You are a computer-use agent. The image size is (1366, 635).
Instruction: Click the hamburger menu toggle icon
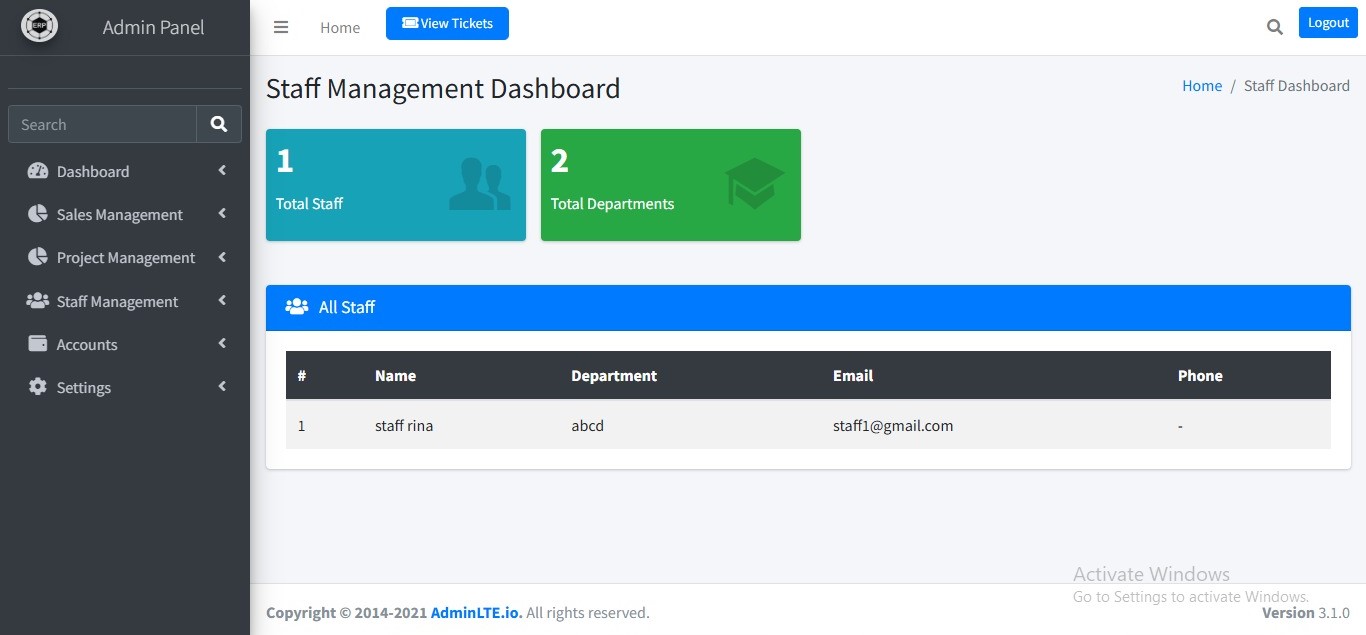[281, 28]
